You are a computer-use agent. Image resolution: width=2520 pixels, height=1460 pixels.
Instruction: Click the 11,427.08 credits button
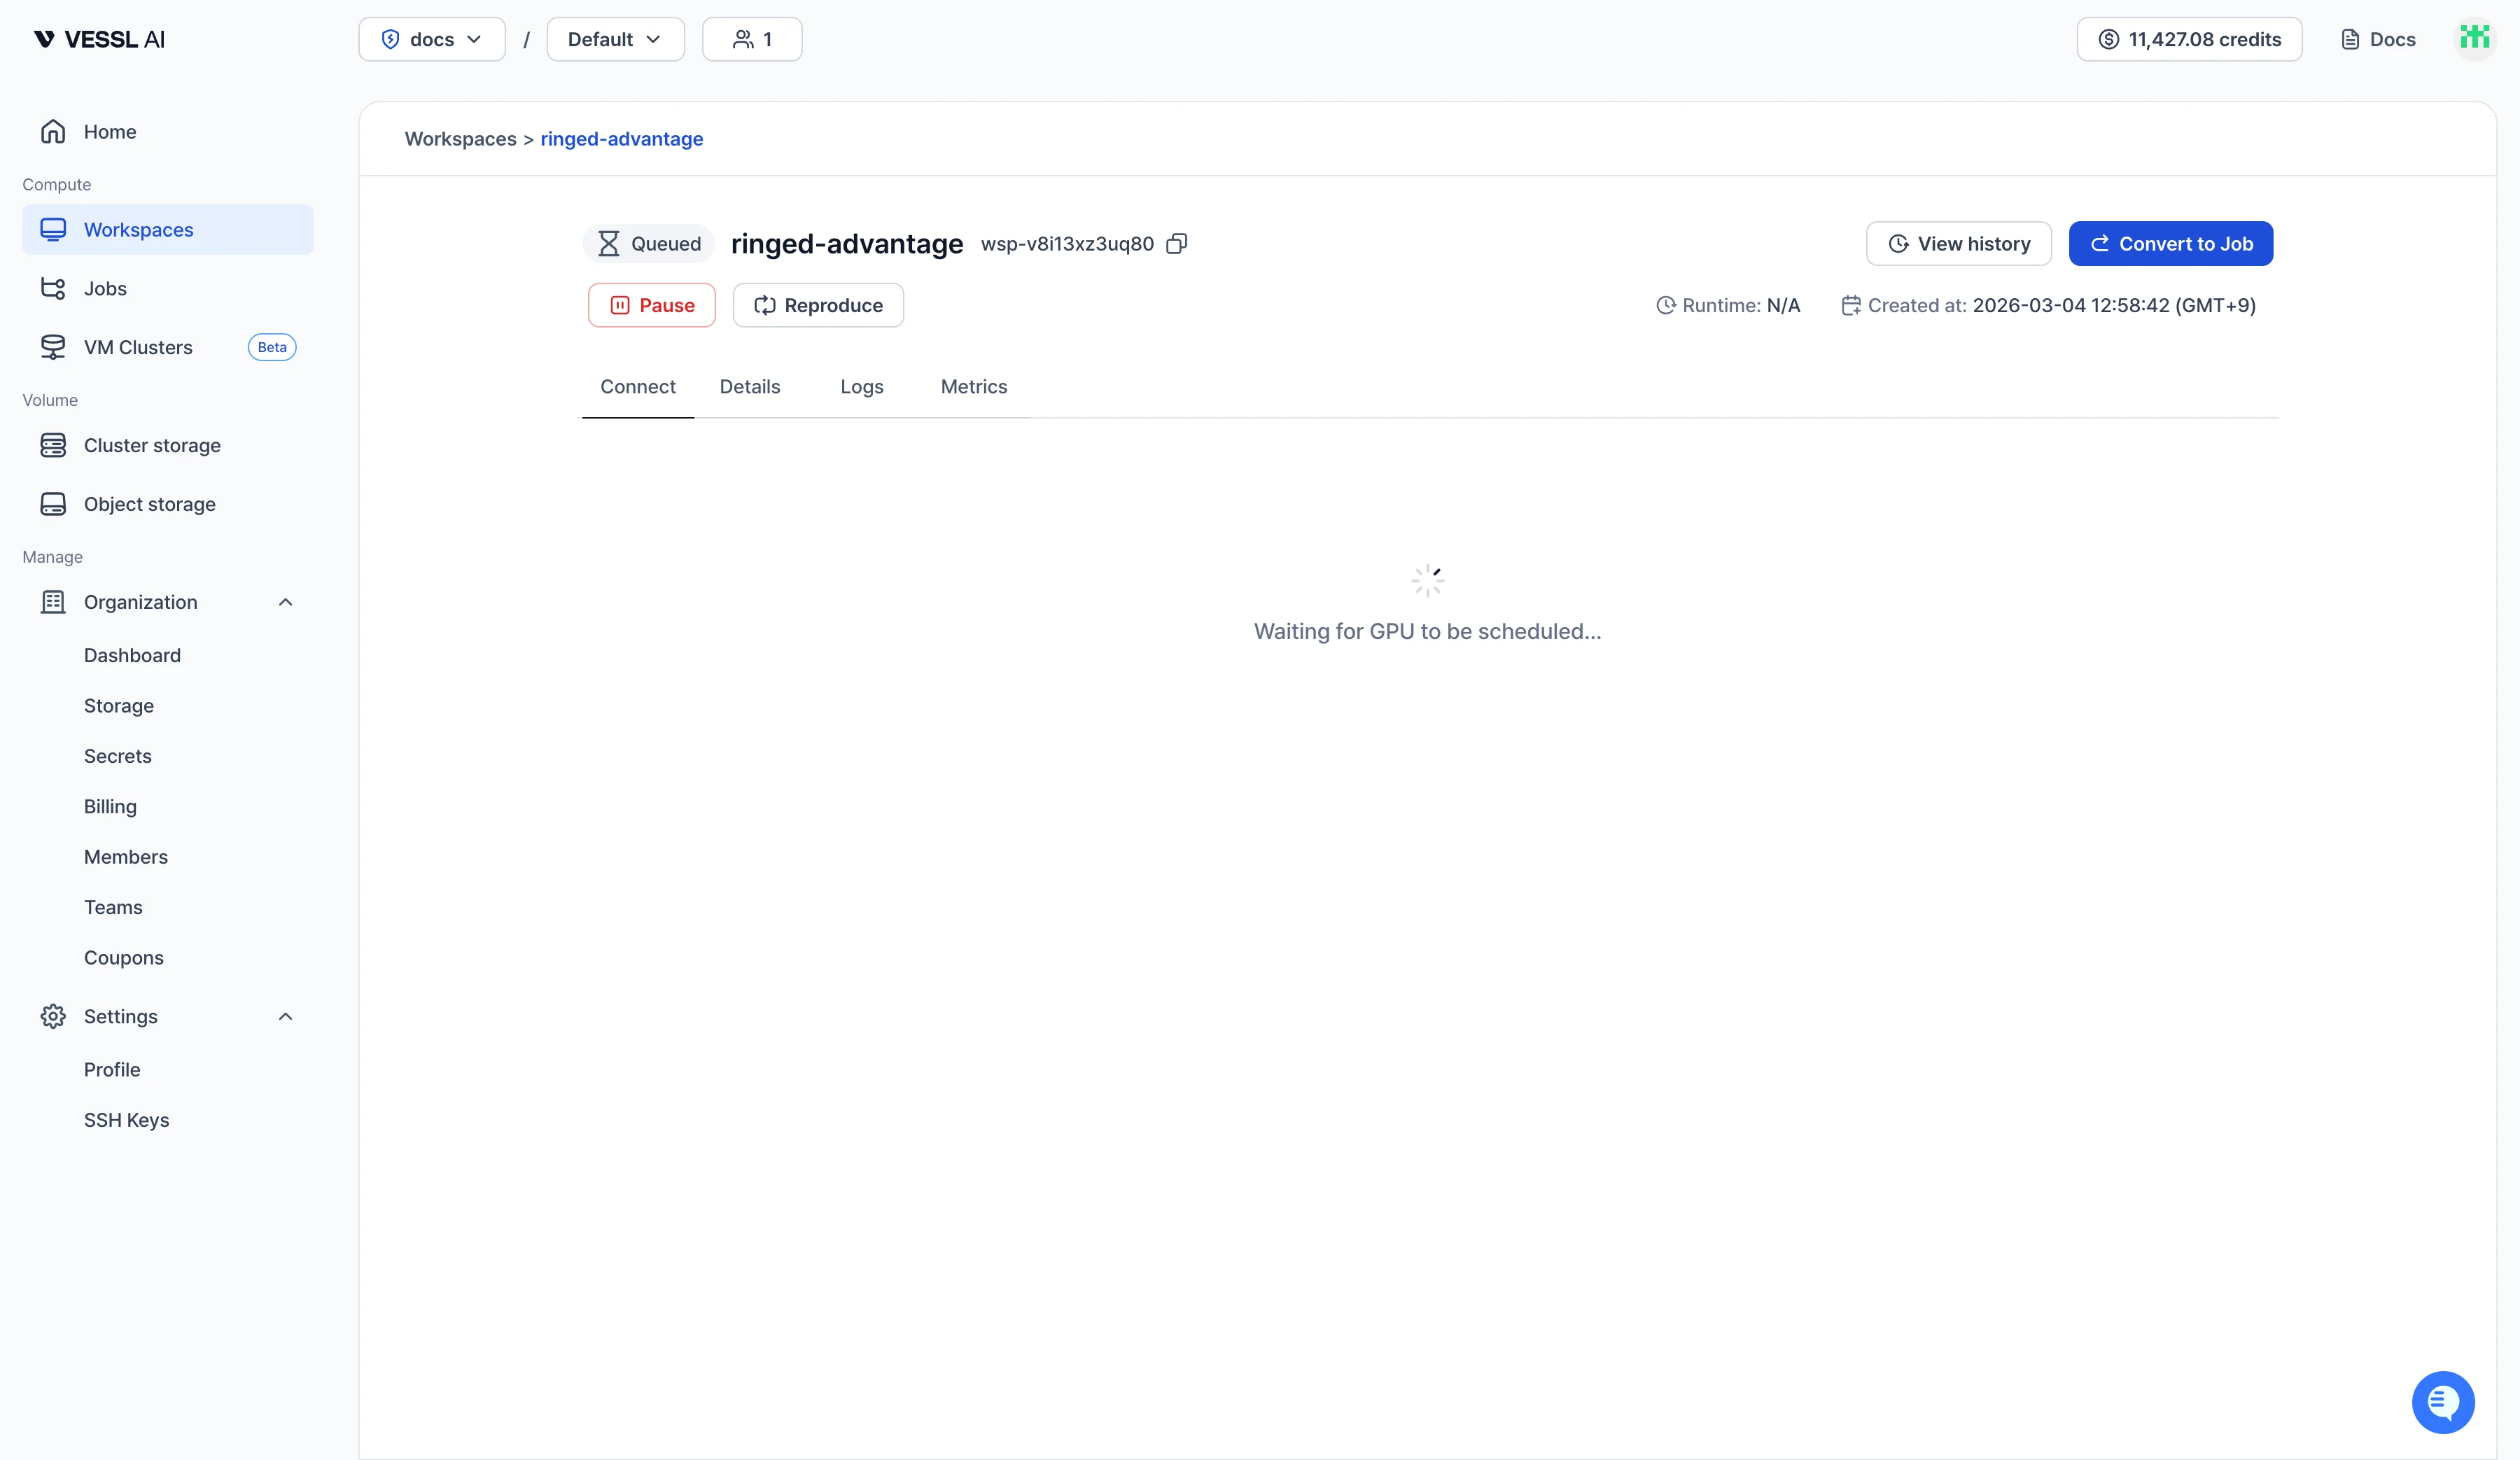tap(2189, 39)
